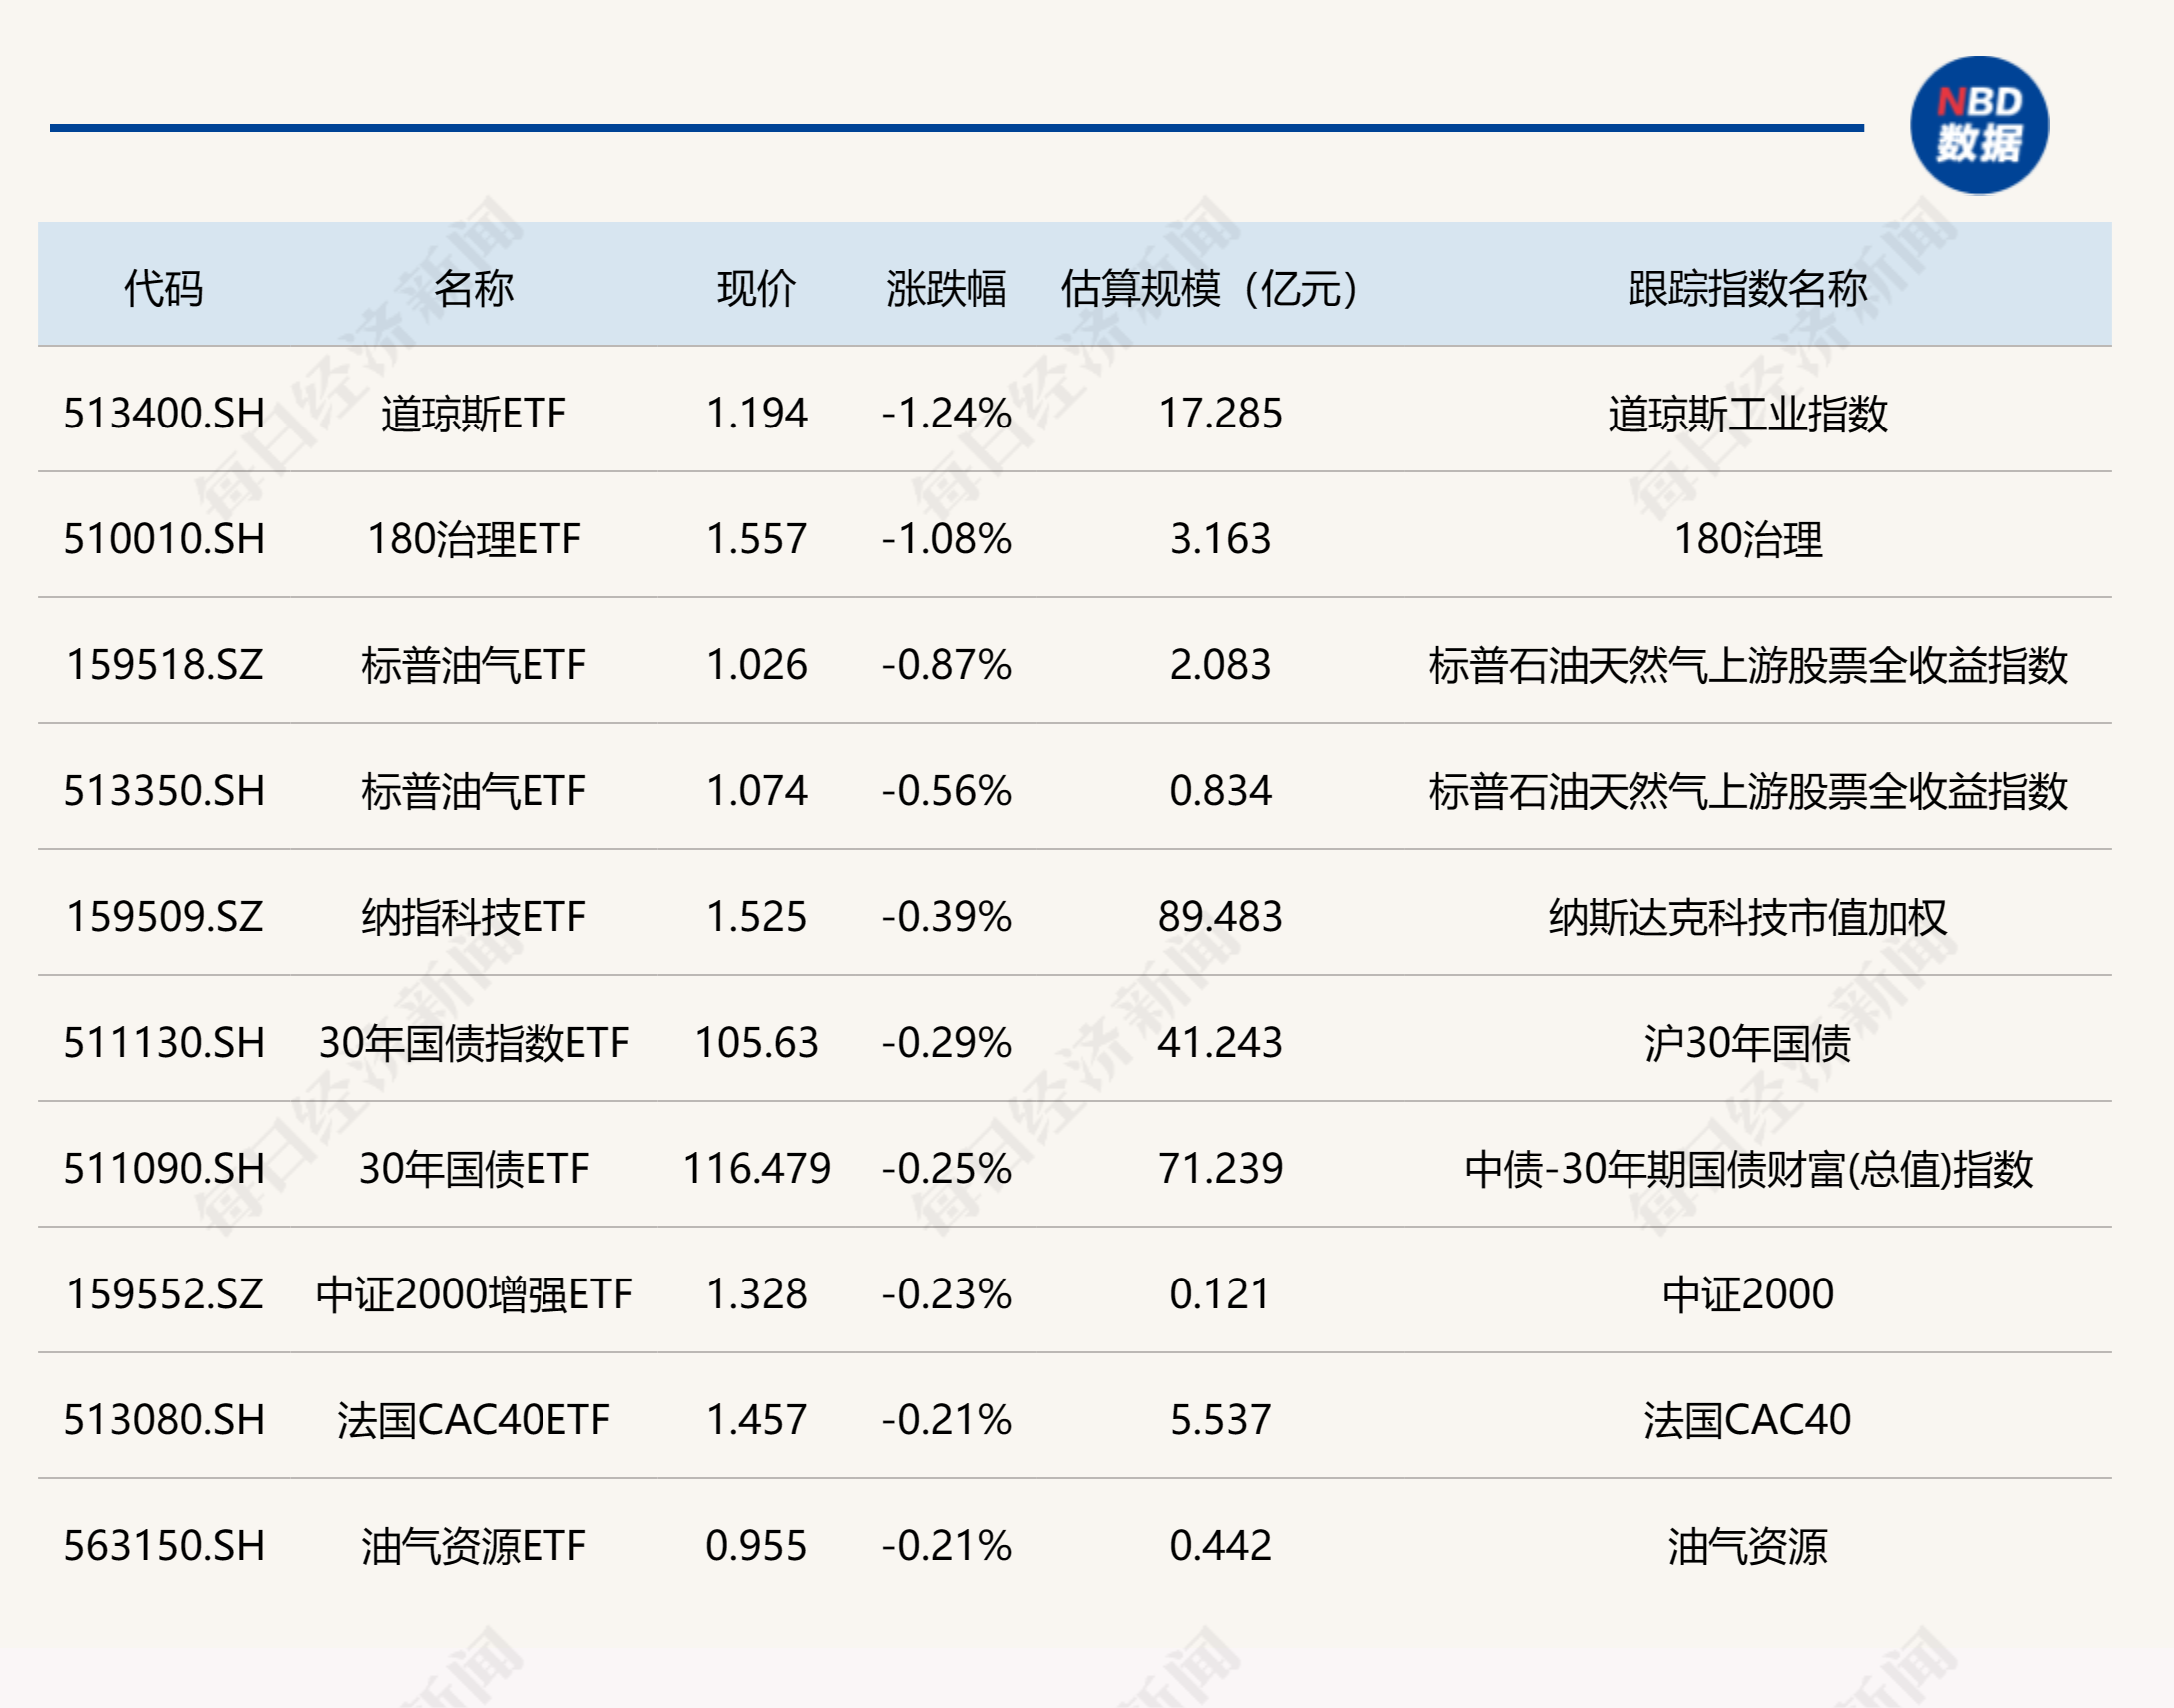Image resolution: width=2174 pixels, height=1708 pixels.
Task: Select code 563150.SH
Action: (164, 1546)
